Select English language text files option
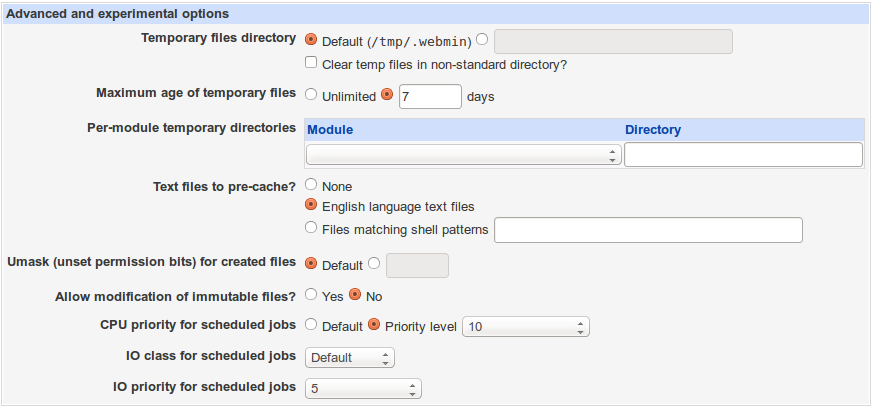The height and width of the screenshot is (407, 873). [x=311, y=205]
